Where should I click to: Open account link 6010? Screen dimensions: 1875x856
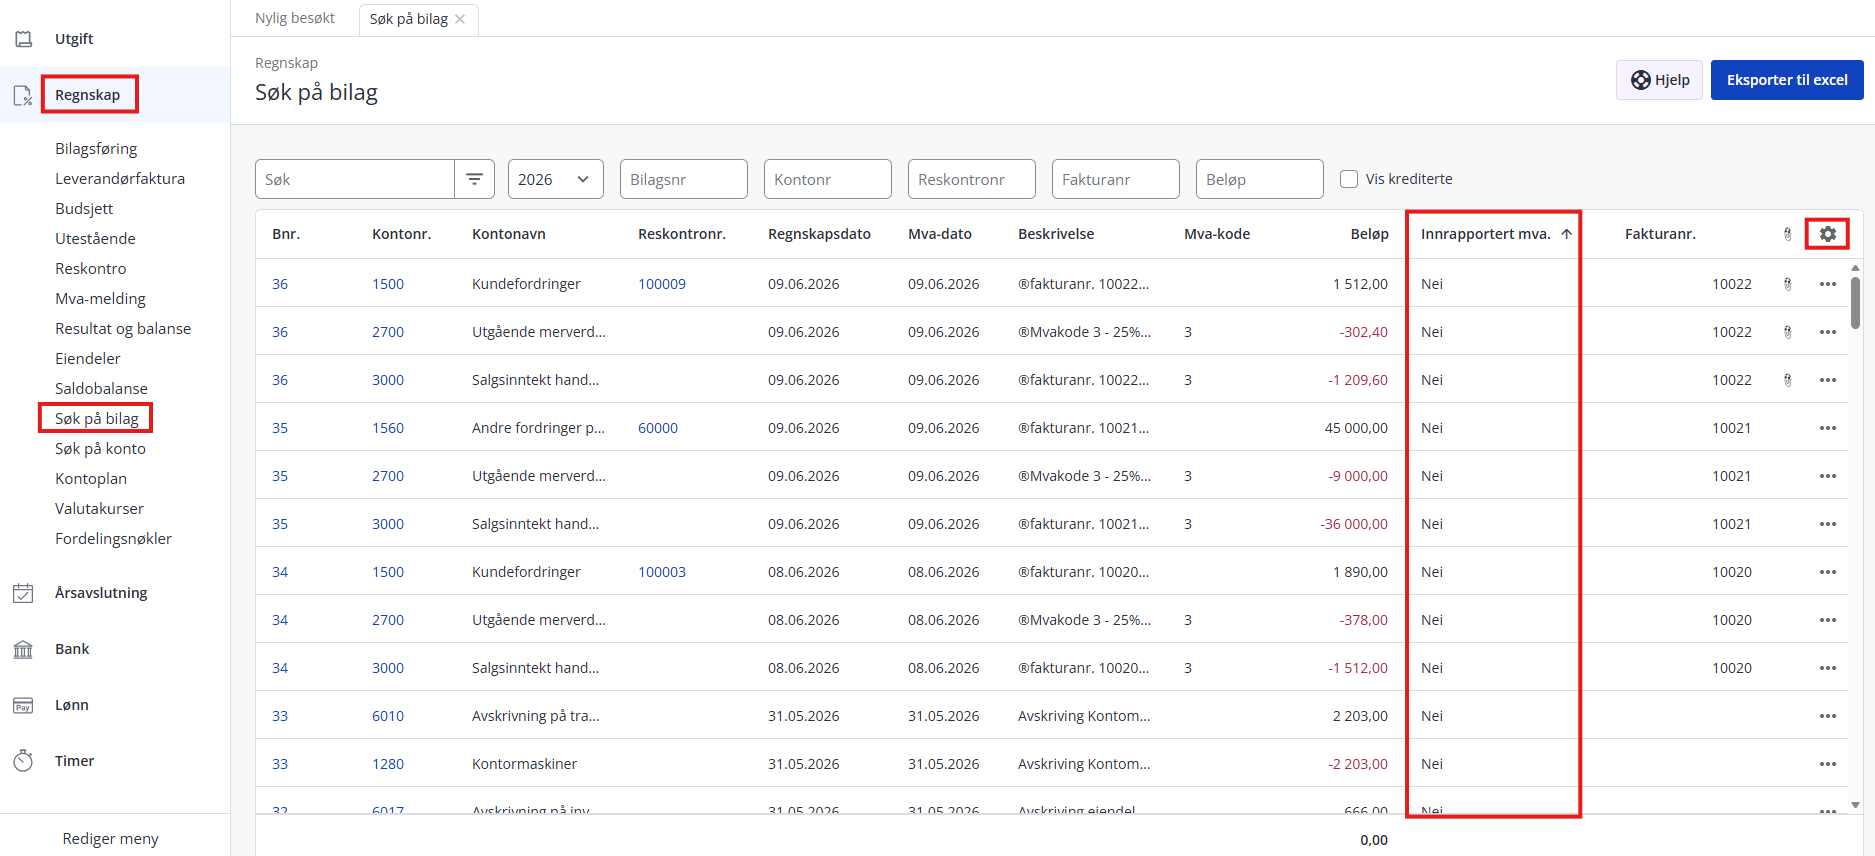(x=388, y=716)
